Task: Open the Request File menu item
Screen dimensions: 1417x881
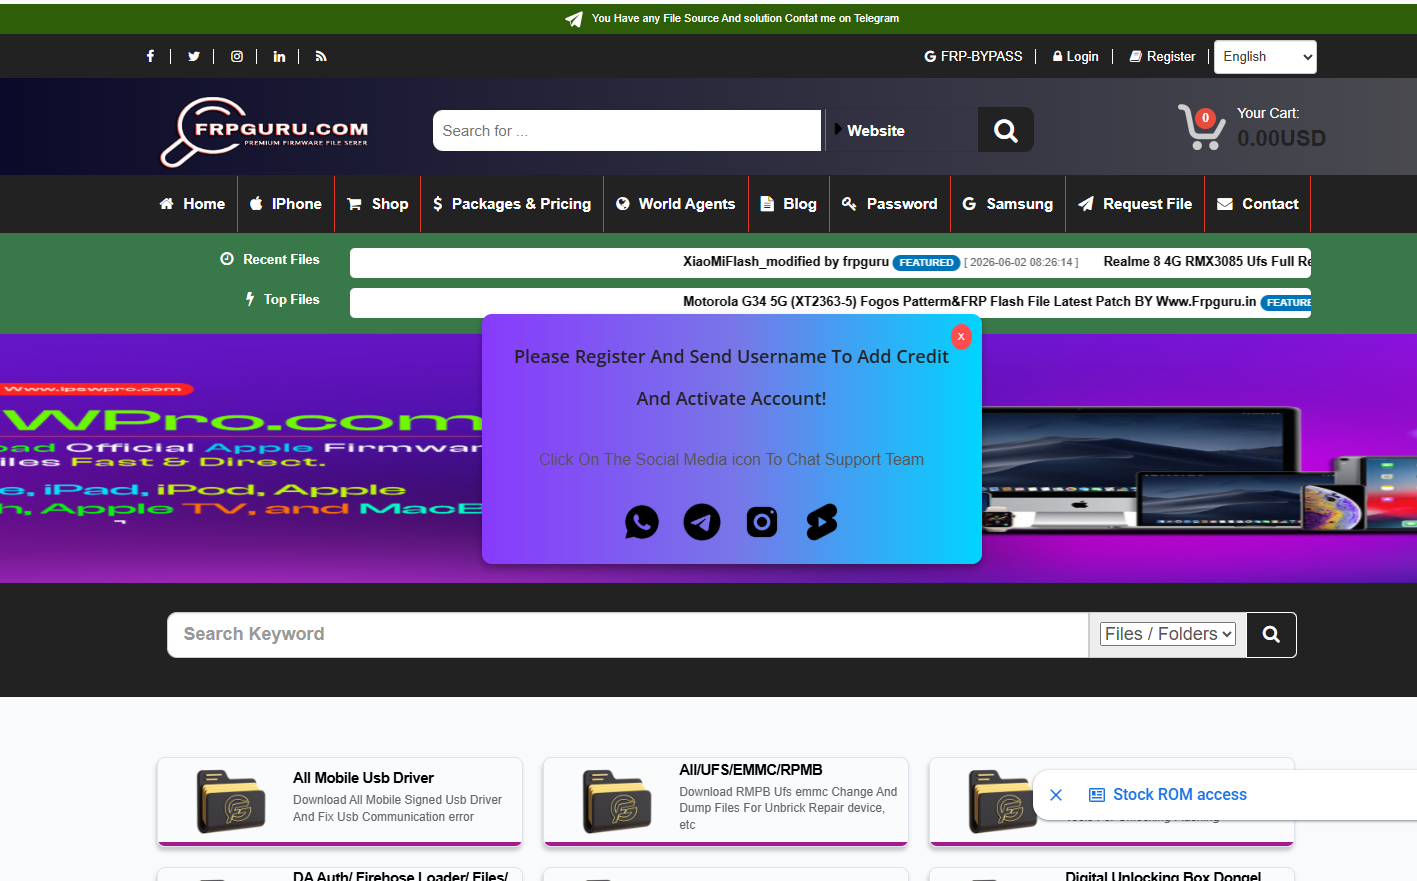Action: click(x=1135, y=204)
